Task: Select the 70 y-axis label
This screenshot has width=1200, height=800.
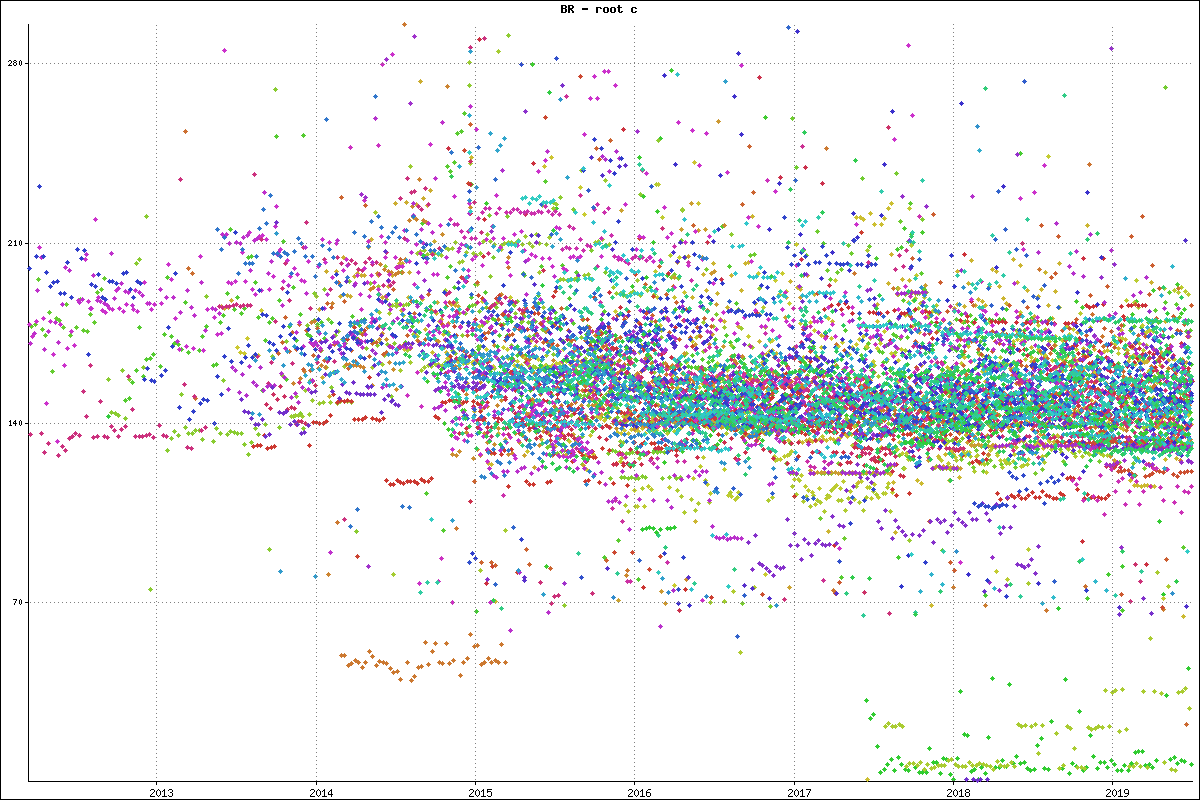Action: click(17, 602)
